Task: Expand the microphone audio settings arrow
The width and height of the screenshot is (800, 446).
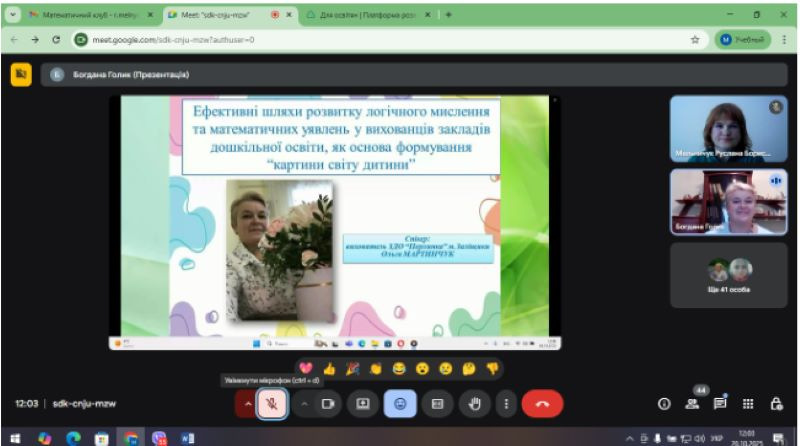Action: [246, 404]
